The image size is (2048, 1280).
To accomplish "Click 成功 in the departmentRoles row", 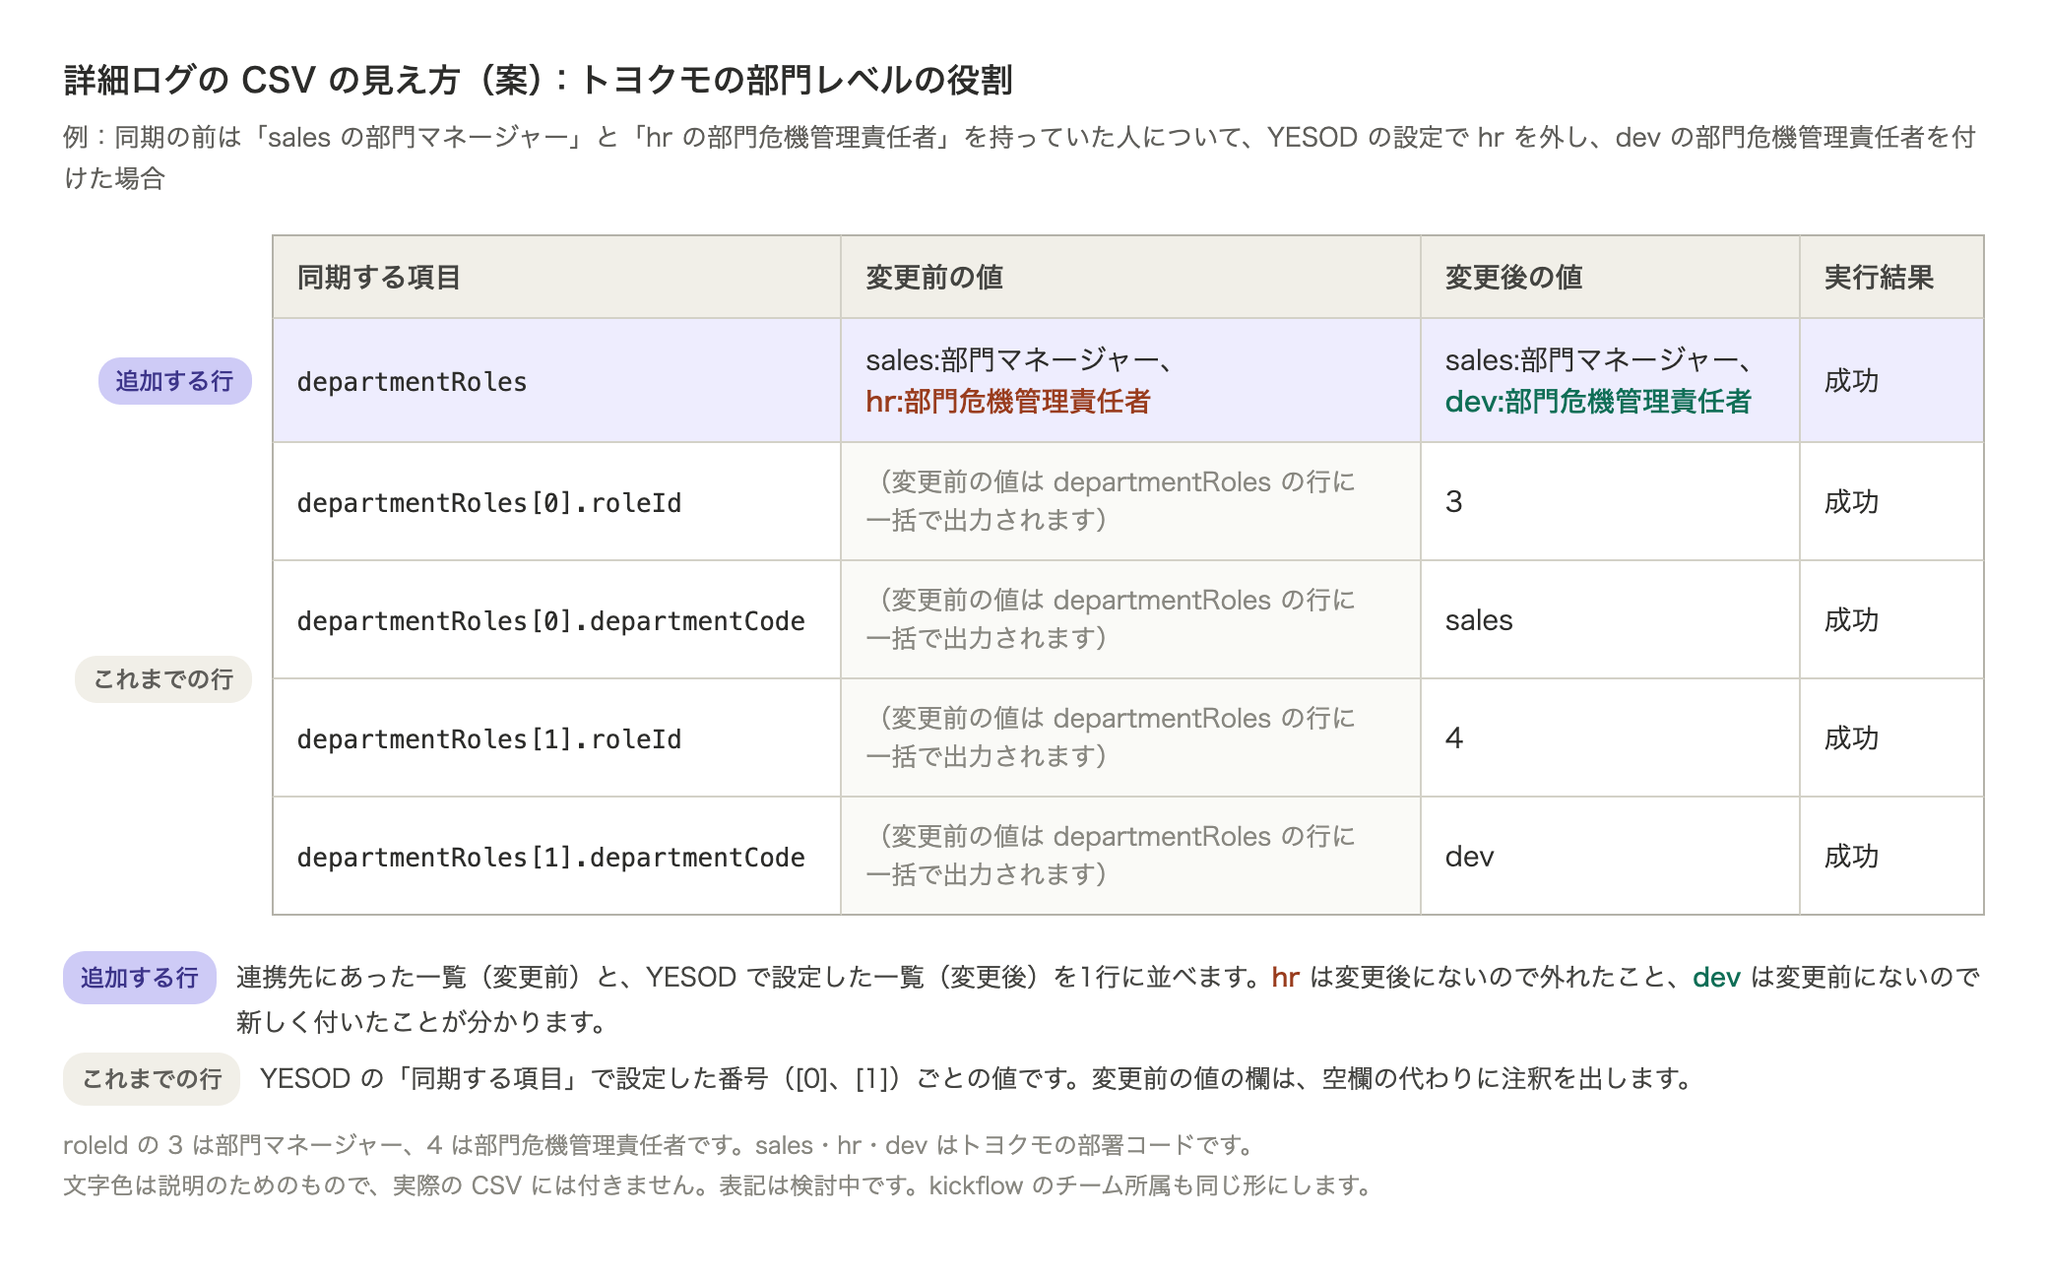I will click(x=1851, y=381).
